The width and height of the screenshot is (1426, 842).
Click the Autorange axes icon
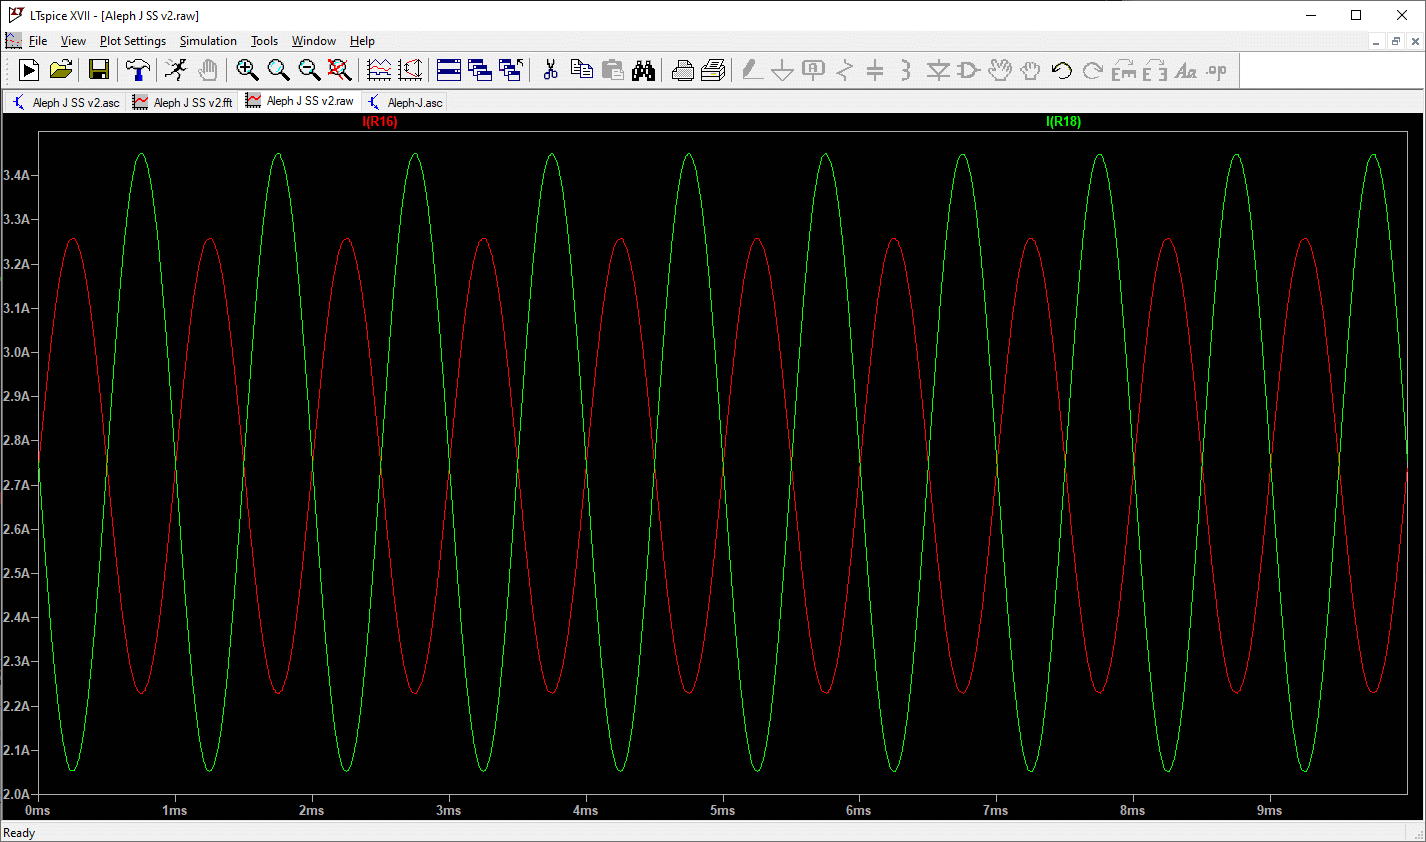pos(410,70)
